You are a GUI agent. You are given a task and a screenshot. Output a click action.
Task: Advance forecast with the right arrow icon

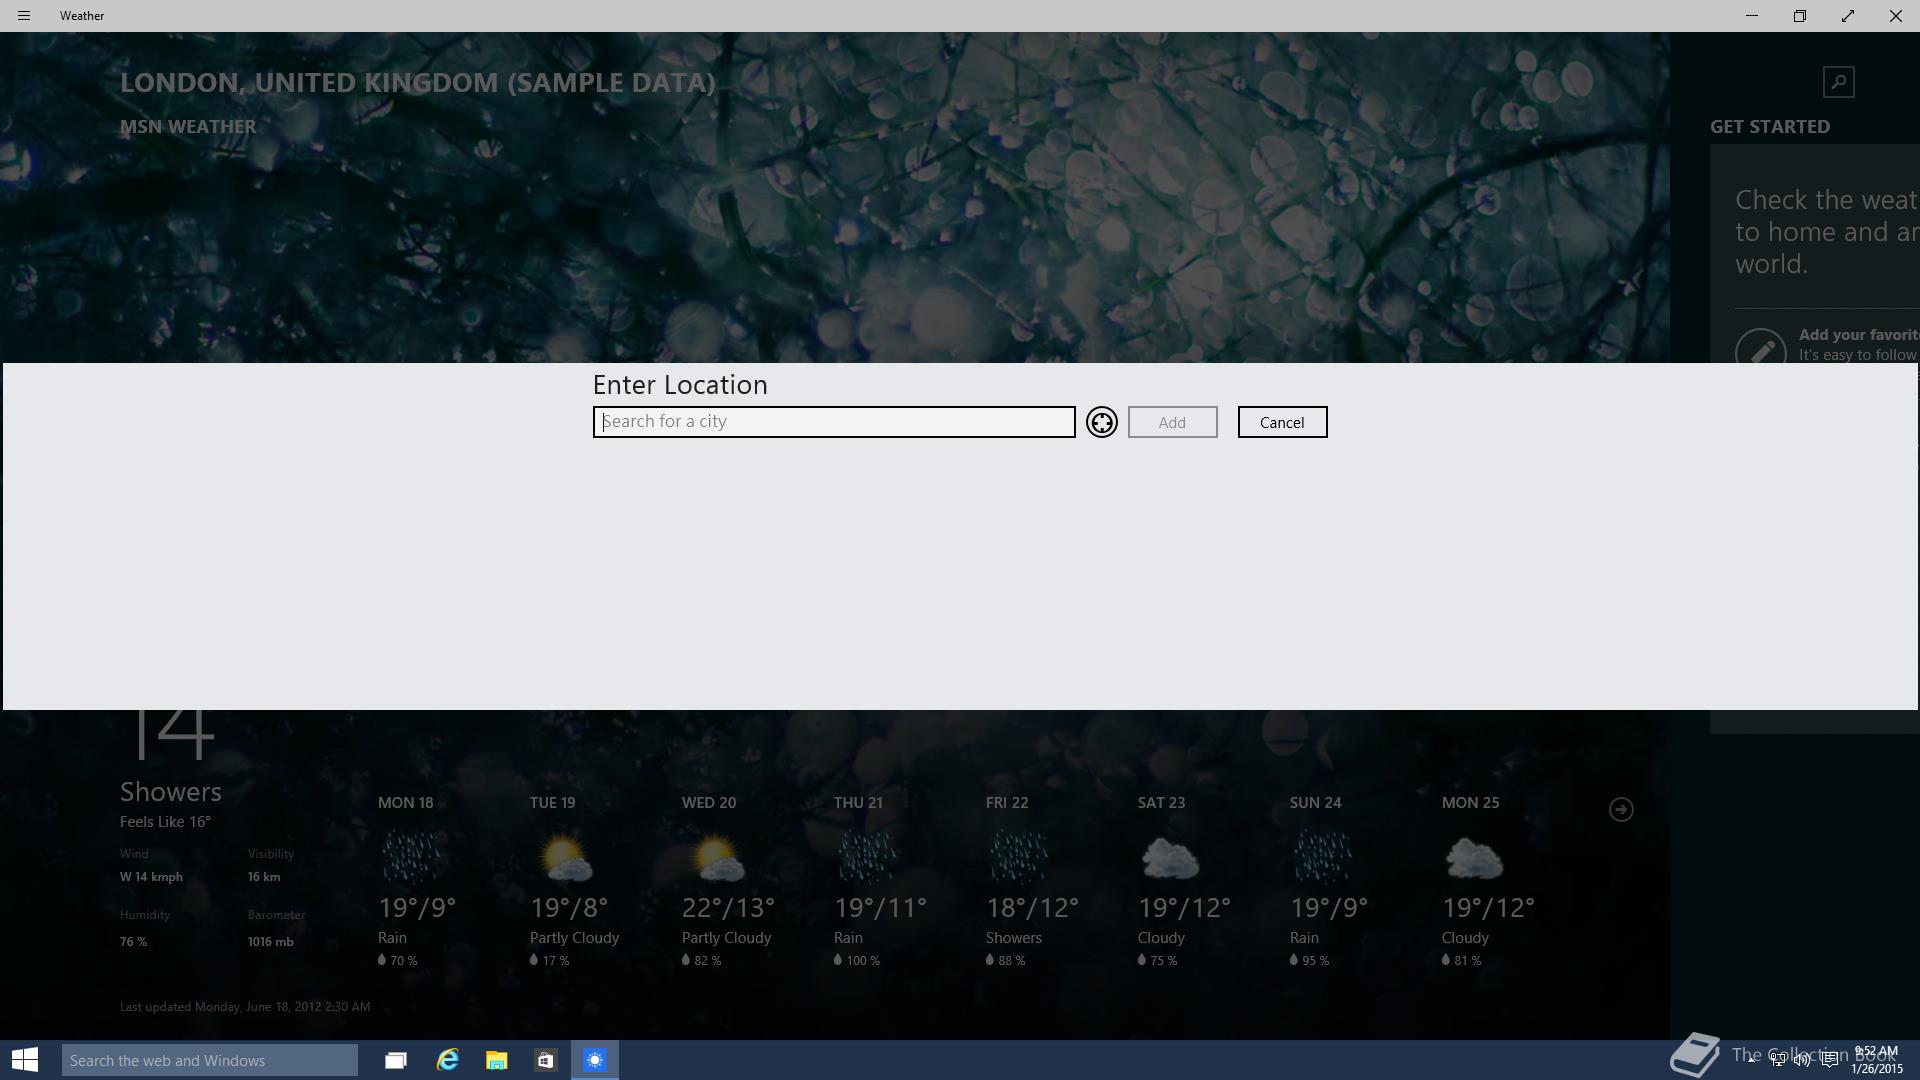(1621, 809)
